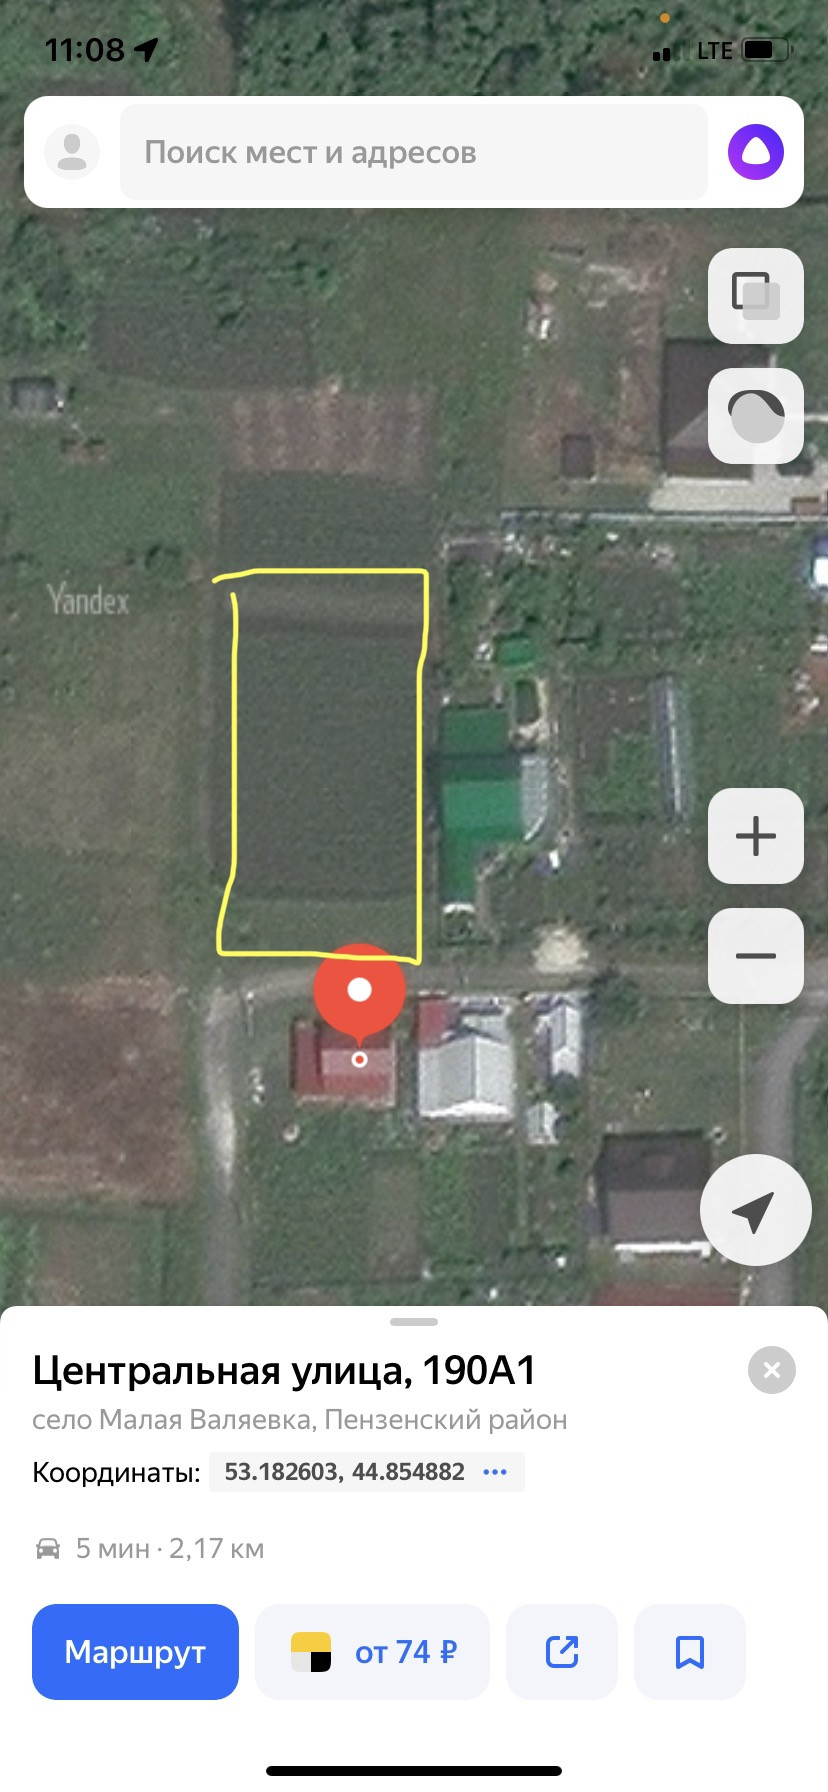Open the three-dots coordinates options
This screenshot has width=828, height=1792.
coord(495,1472)
